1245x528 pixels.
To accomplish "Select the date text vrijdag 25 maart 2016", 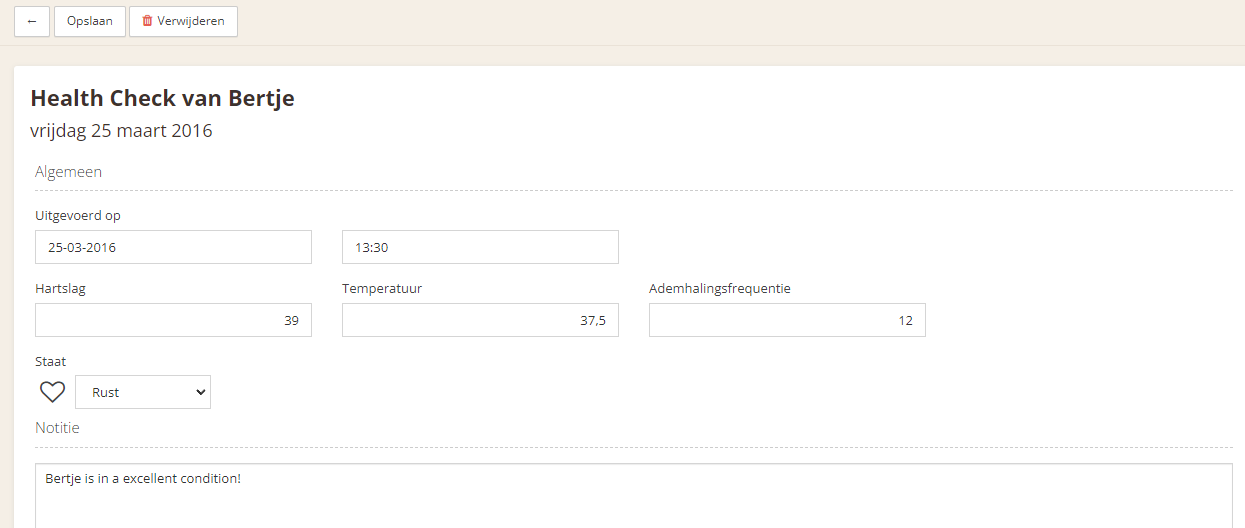I will coord(122,131).
